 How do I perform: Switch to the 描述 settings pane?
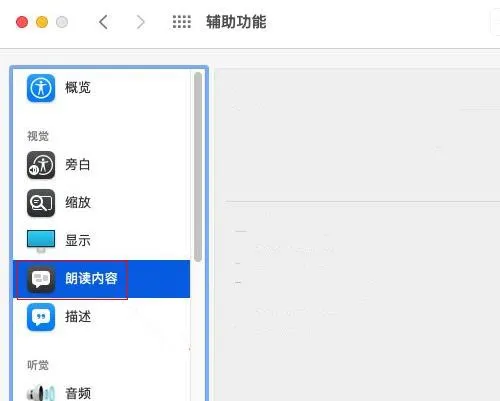[x=102, y=317]
